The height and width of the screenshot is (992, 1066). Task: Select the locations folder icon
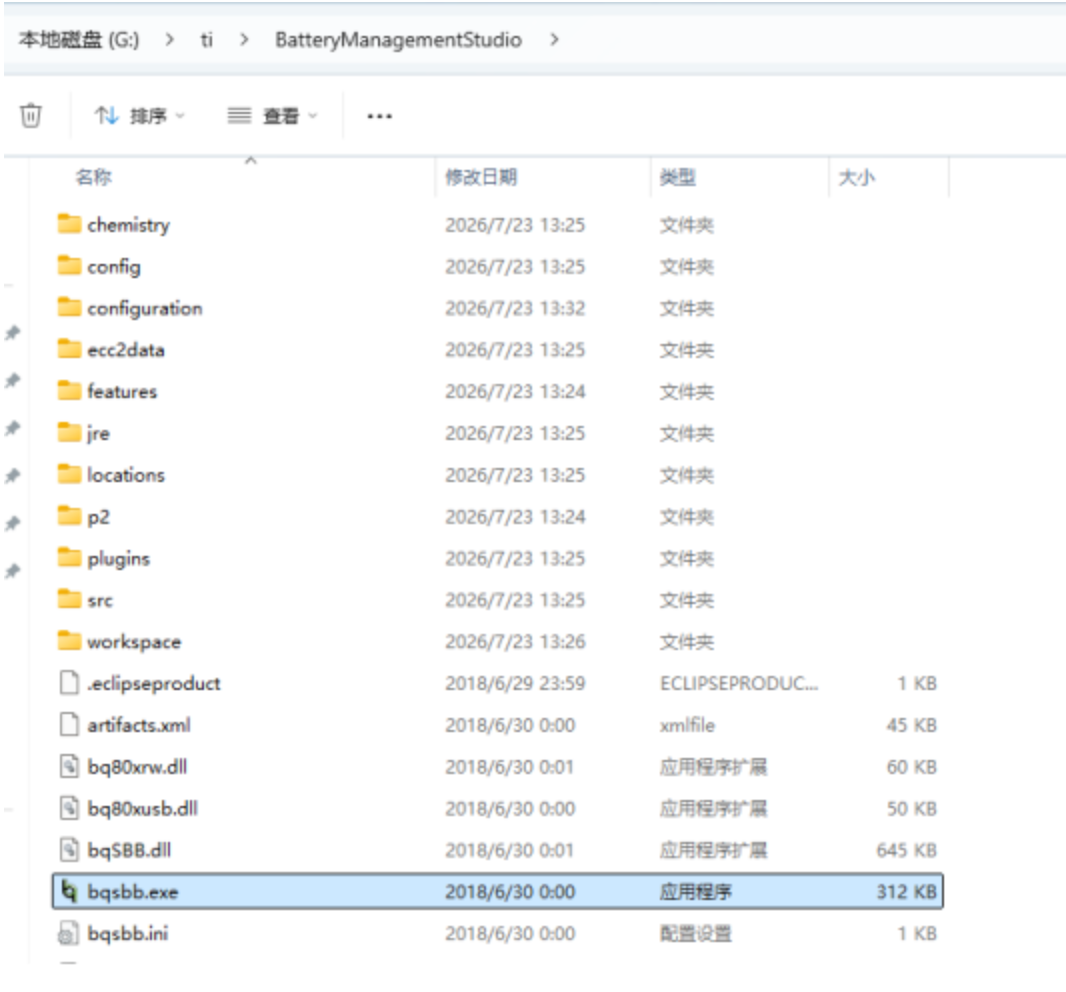click(x=69, y=474)
